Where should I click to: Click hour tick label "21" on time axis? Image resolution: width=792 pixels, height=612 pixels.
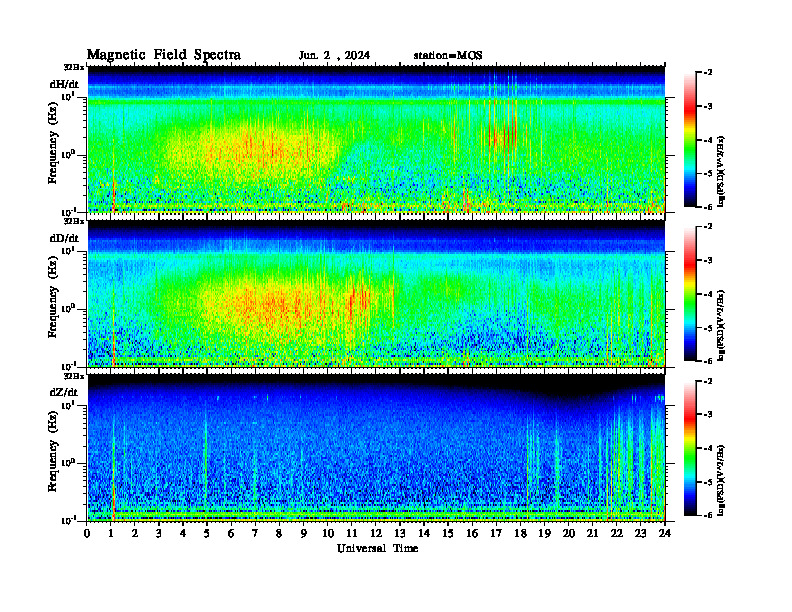(x=592, y=534)
